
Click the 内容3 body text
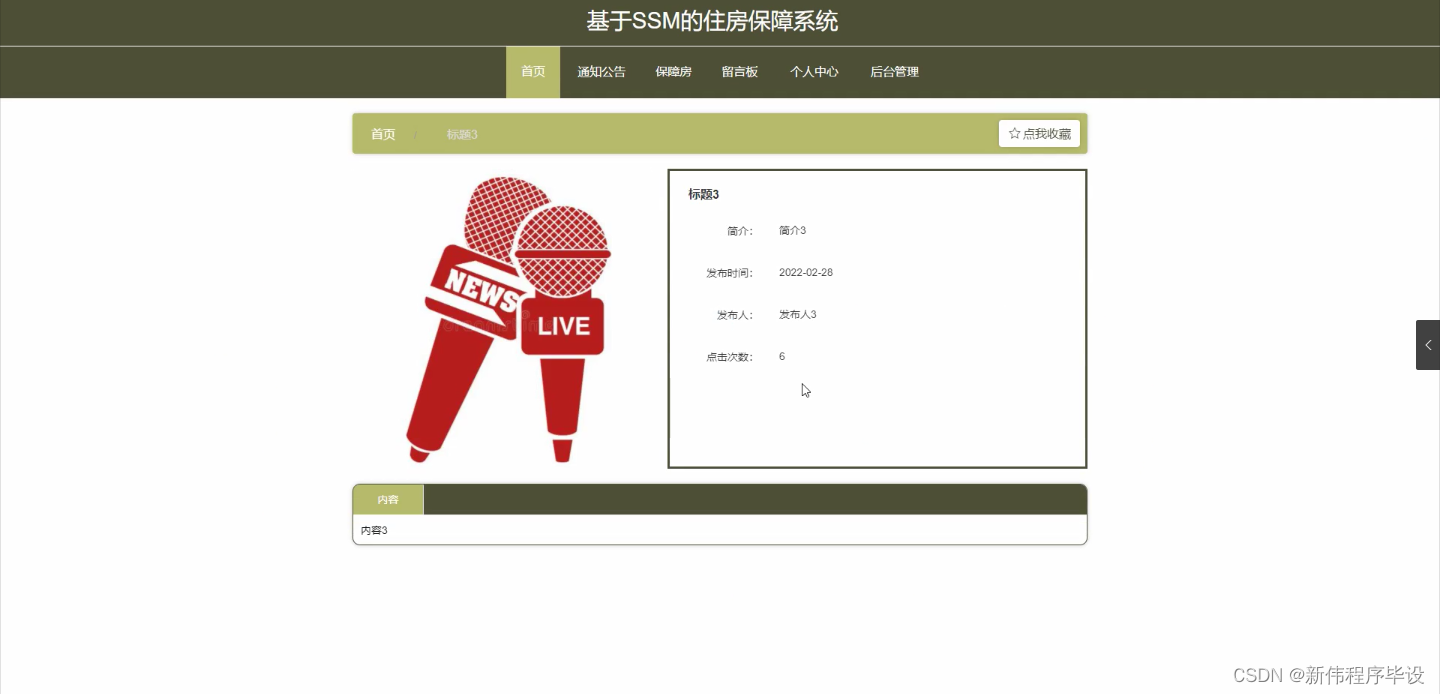point(374,530)
